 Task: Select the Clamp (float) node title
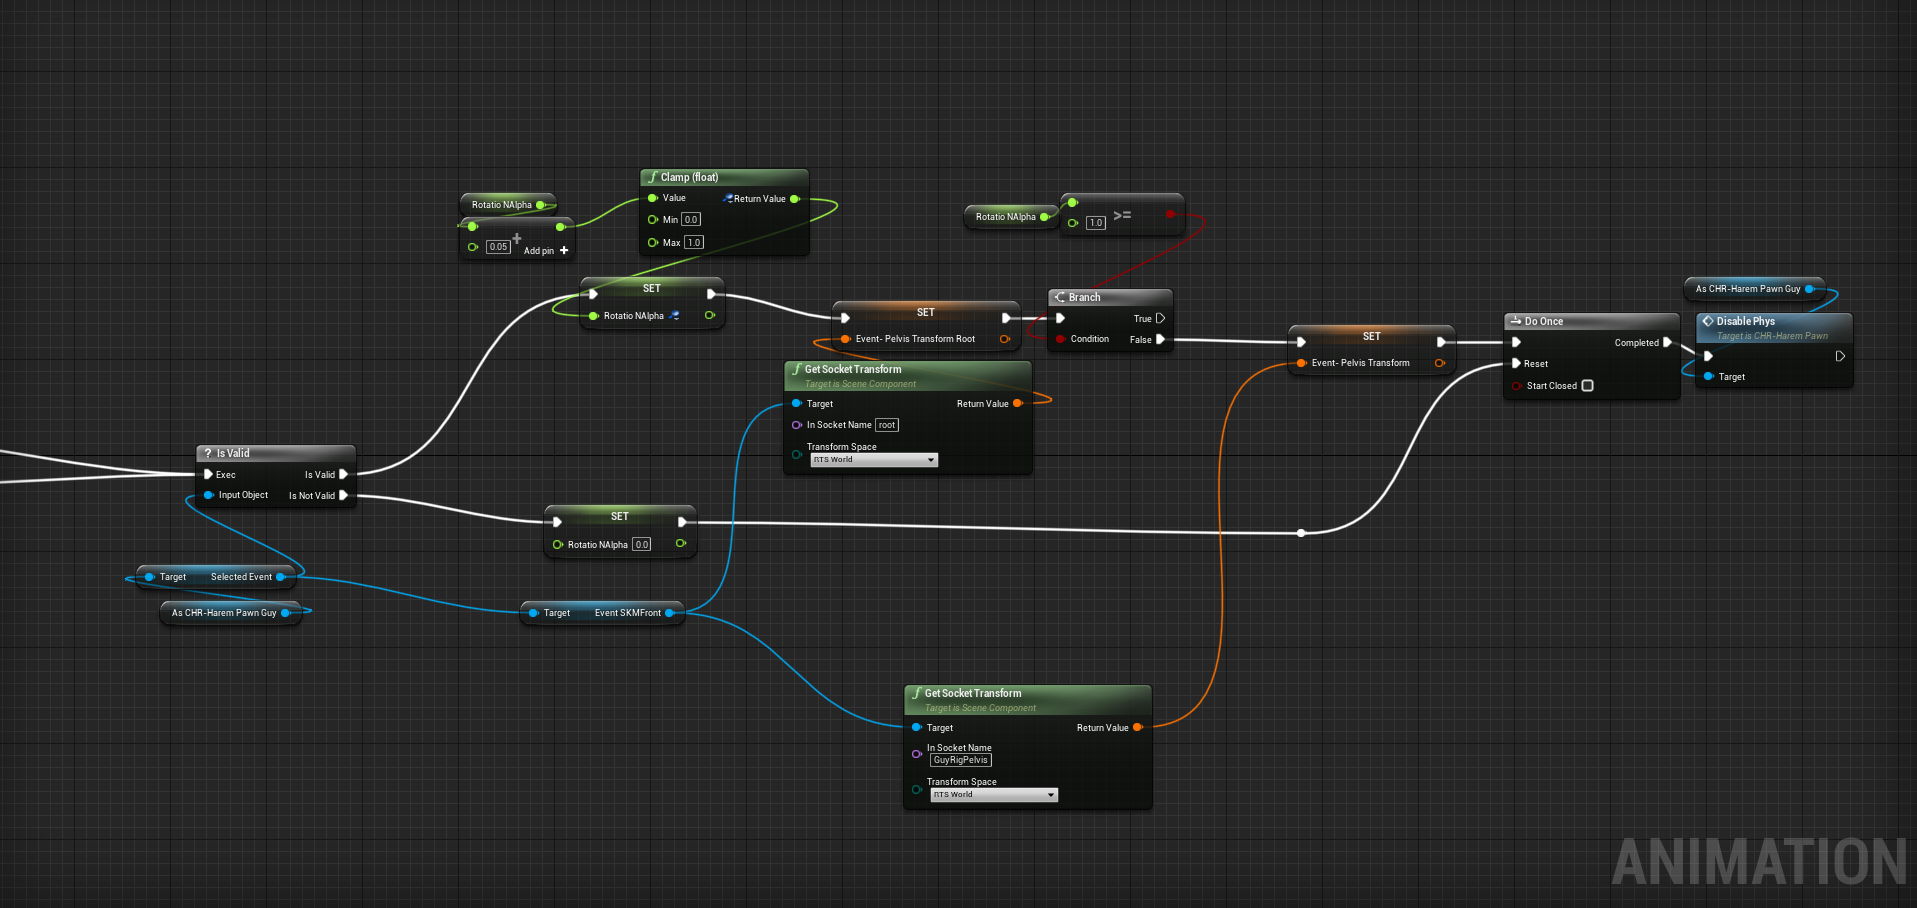pos(689,177)
